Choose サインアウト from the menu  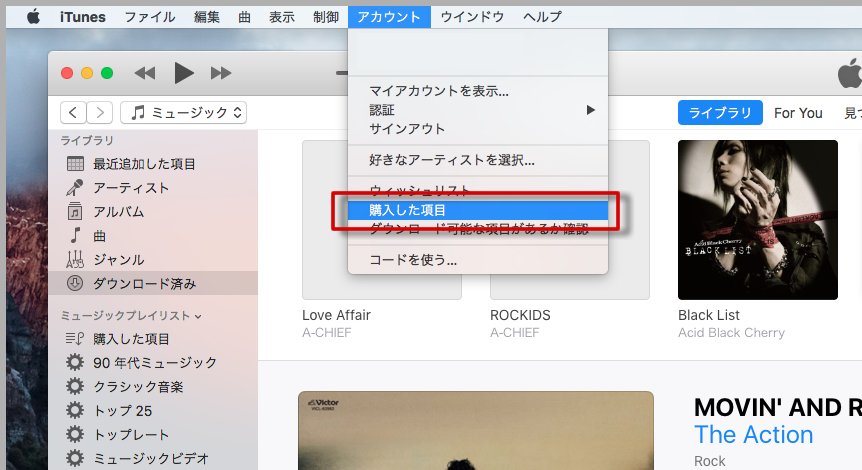coord(478,129)
